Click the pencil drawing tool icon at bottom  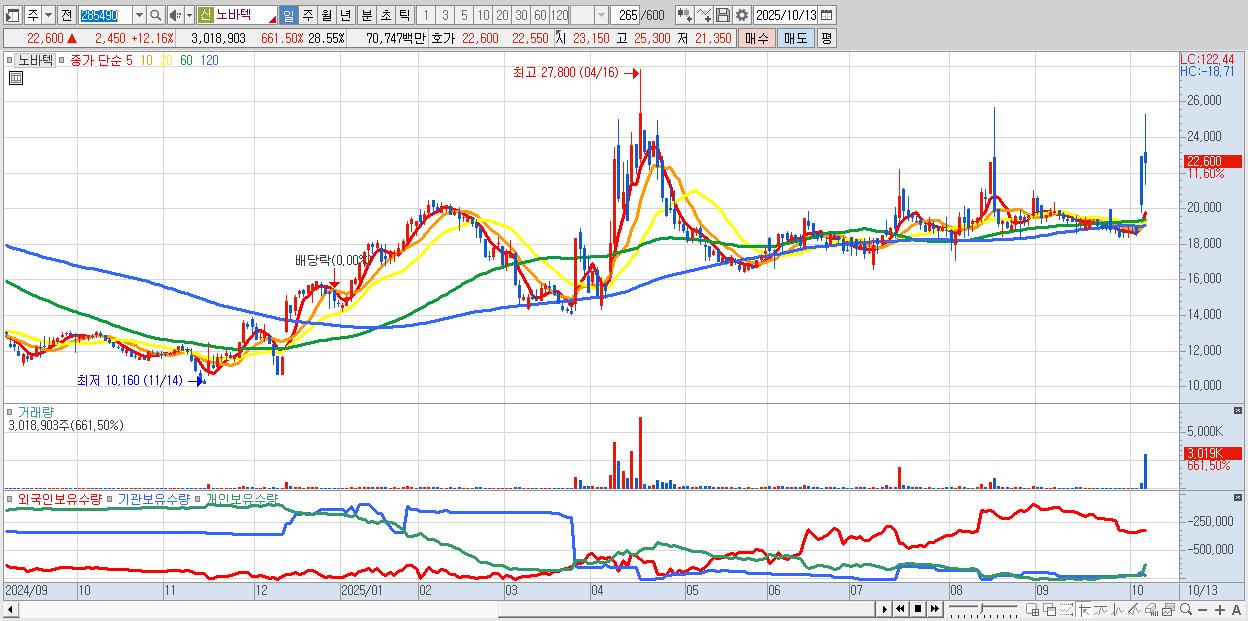point(1134,610)
